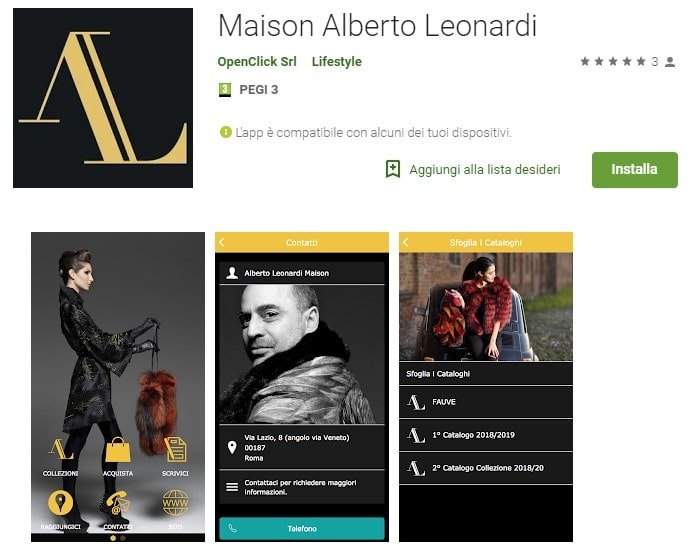Tap the Sito www globe icon
This screenshot has width=700, height=550.
(175, 503)
